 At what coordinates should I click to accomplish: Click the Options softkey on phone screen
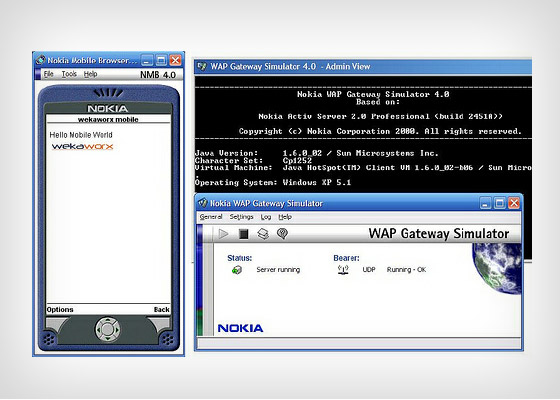coord(60,309)
